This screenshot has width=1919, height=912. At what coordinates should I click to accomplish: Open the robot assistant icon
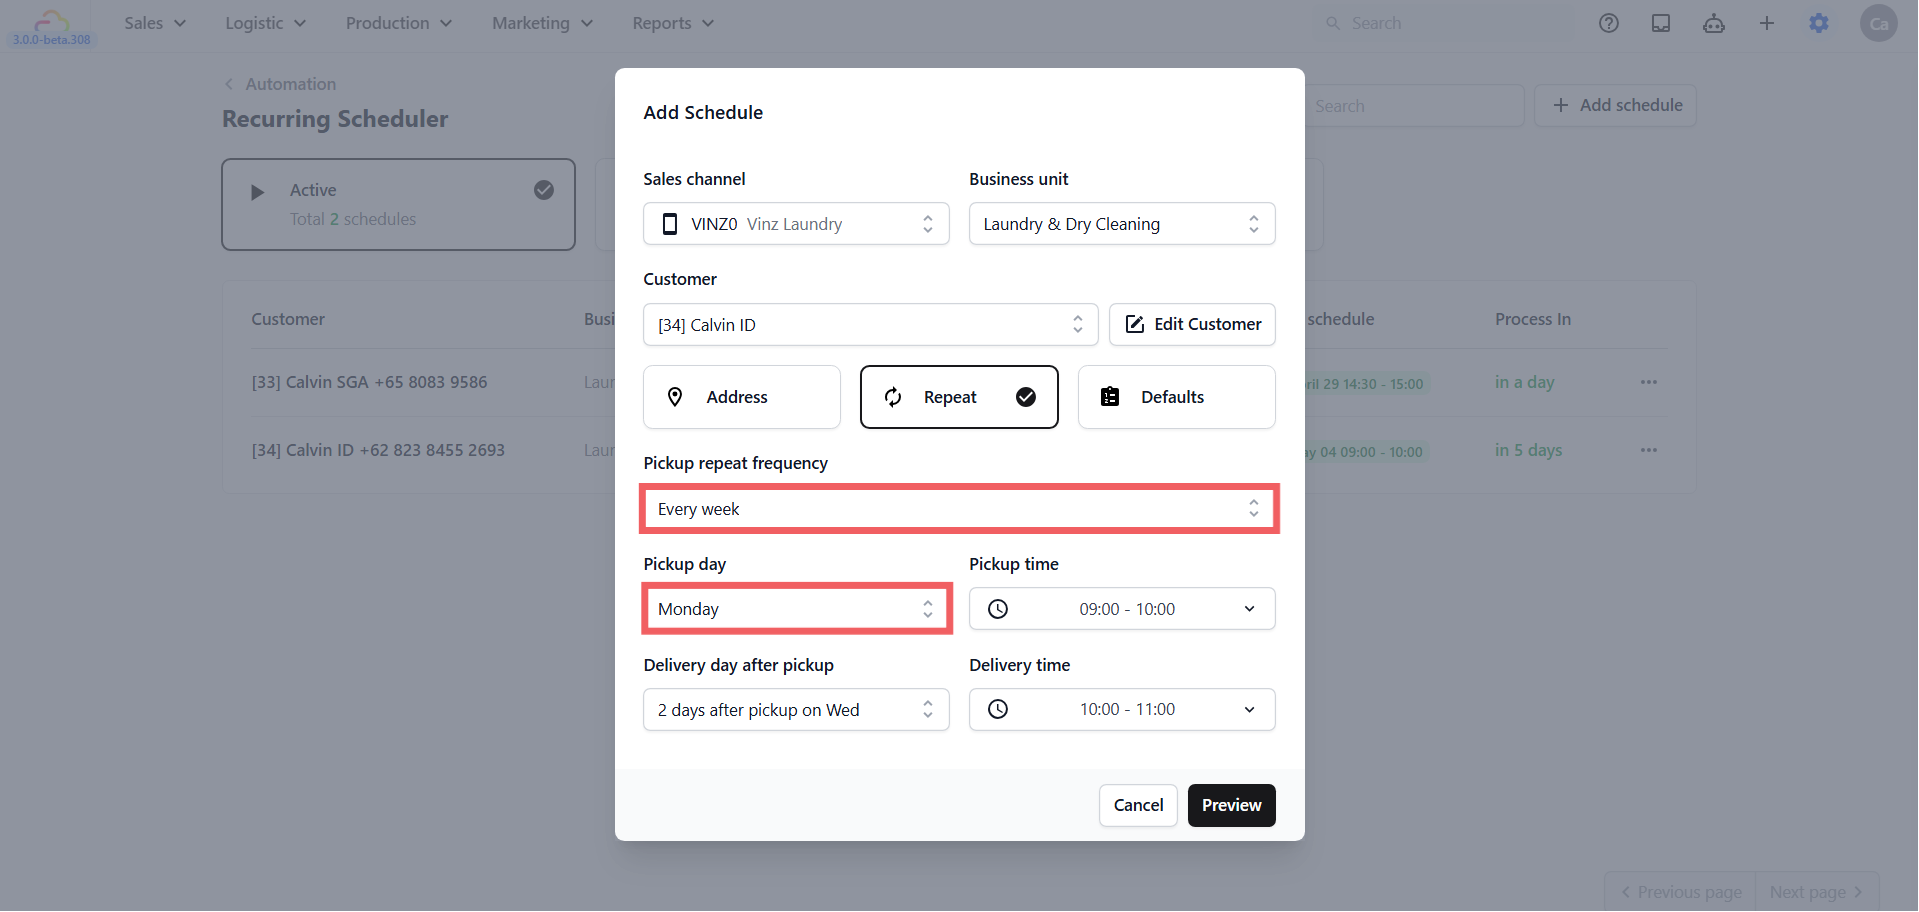pos(1714,23)
